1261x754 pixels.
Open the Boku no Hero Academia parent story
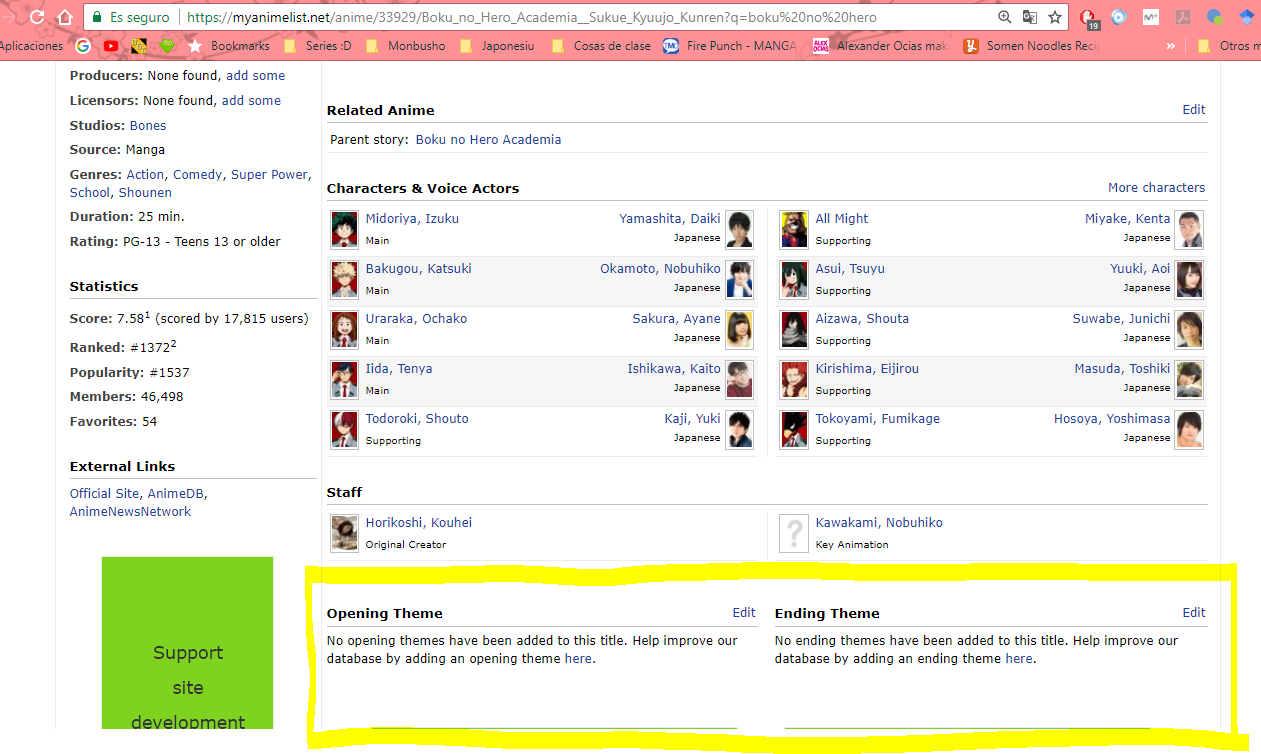(x=488, y=140)
